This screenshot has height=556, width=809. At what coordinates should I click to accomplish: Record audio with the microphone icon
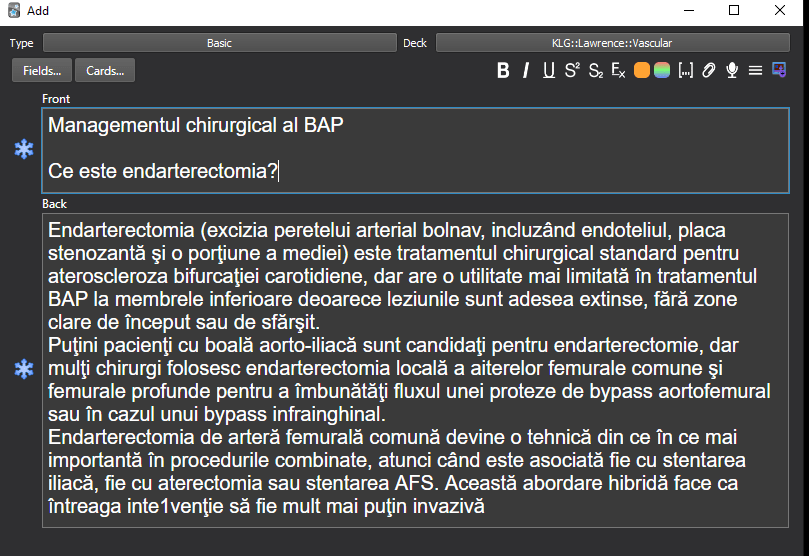pyautogui.click(x=732, y=70)
